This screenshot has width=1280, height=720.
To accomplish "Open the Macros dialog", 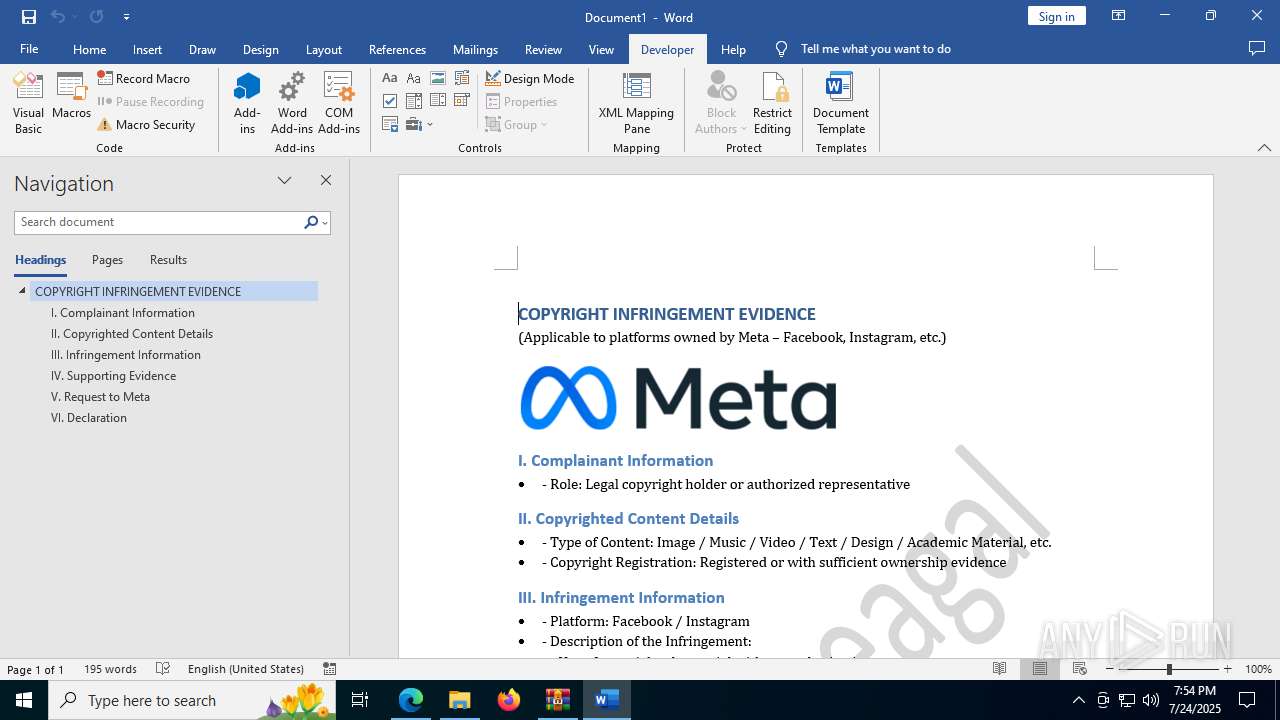I will click(x=71, y=97).
